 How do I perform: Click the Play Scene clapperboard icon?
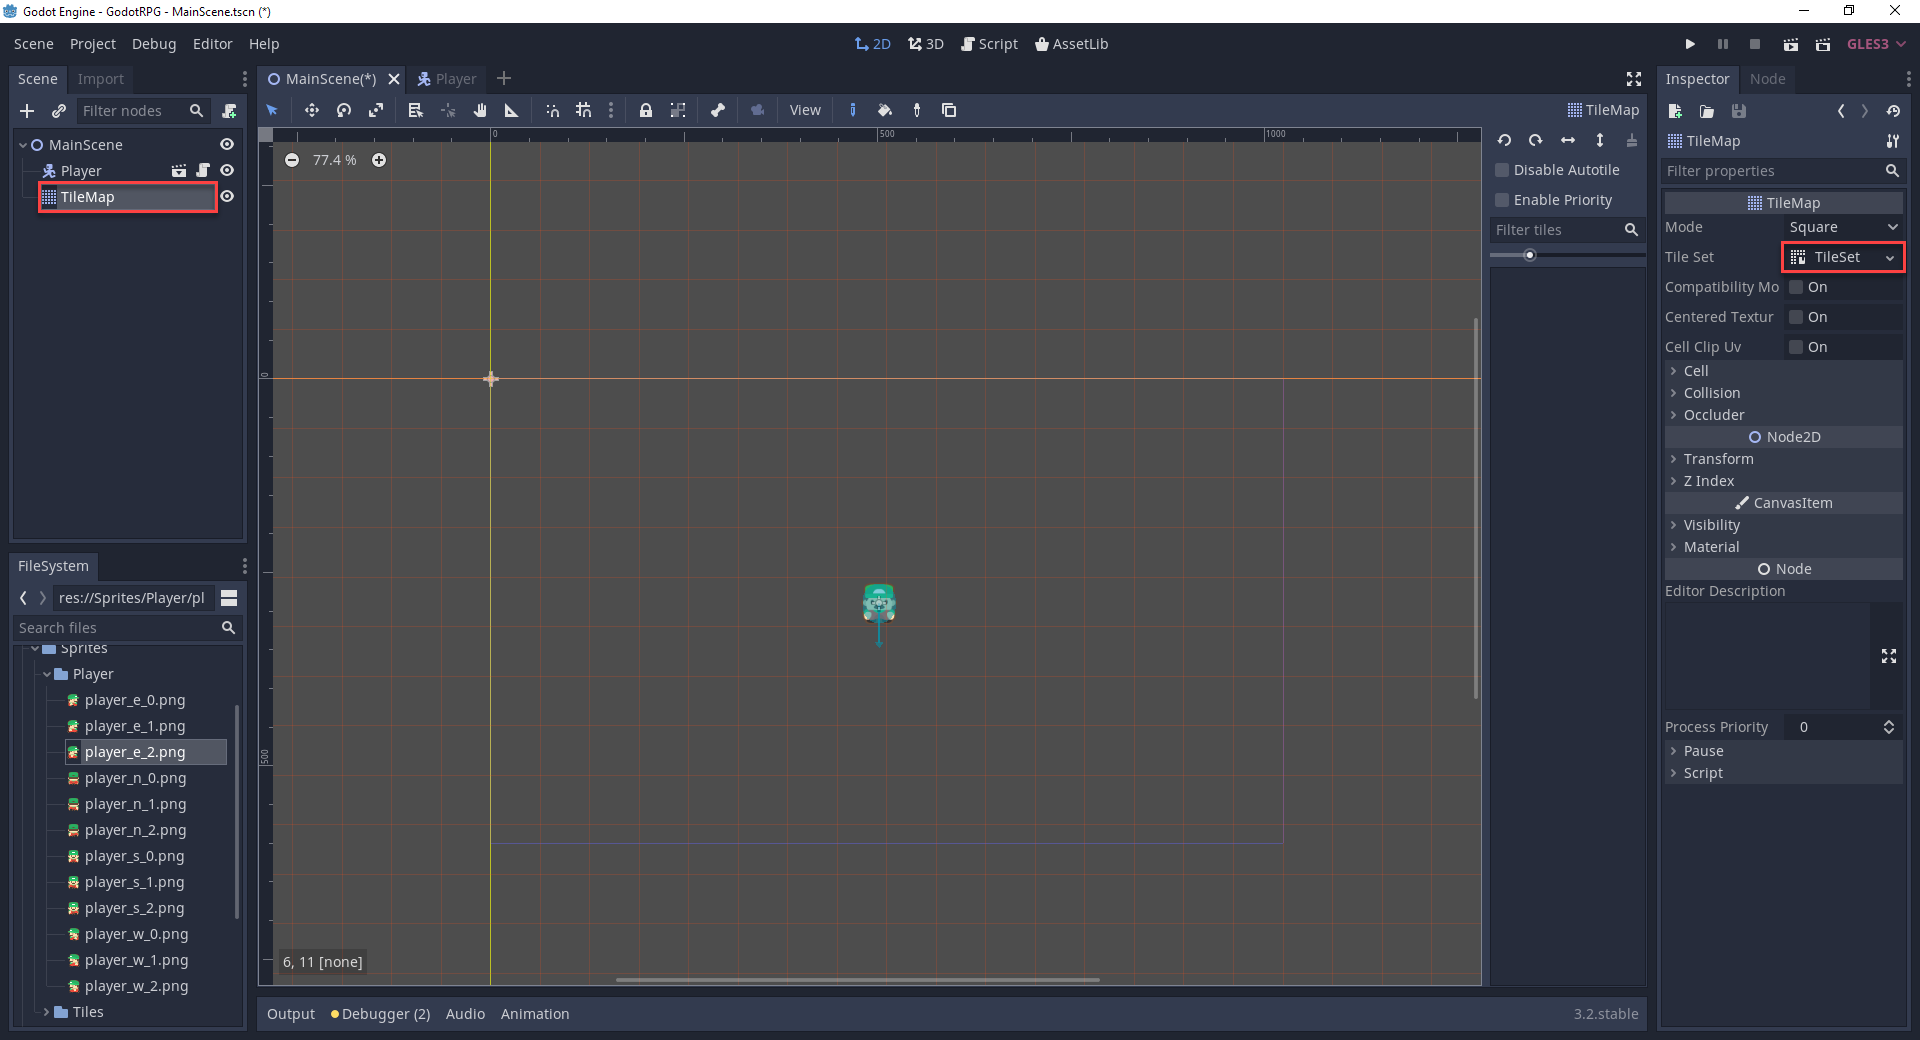point(1791,44)
